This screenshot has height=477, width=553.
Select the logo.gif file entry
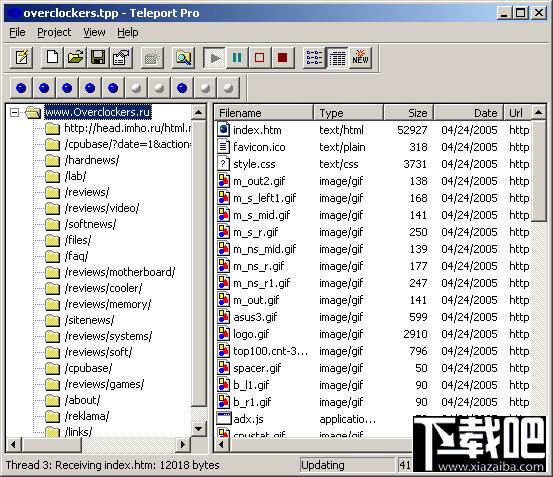pos(251,334)
